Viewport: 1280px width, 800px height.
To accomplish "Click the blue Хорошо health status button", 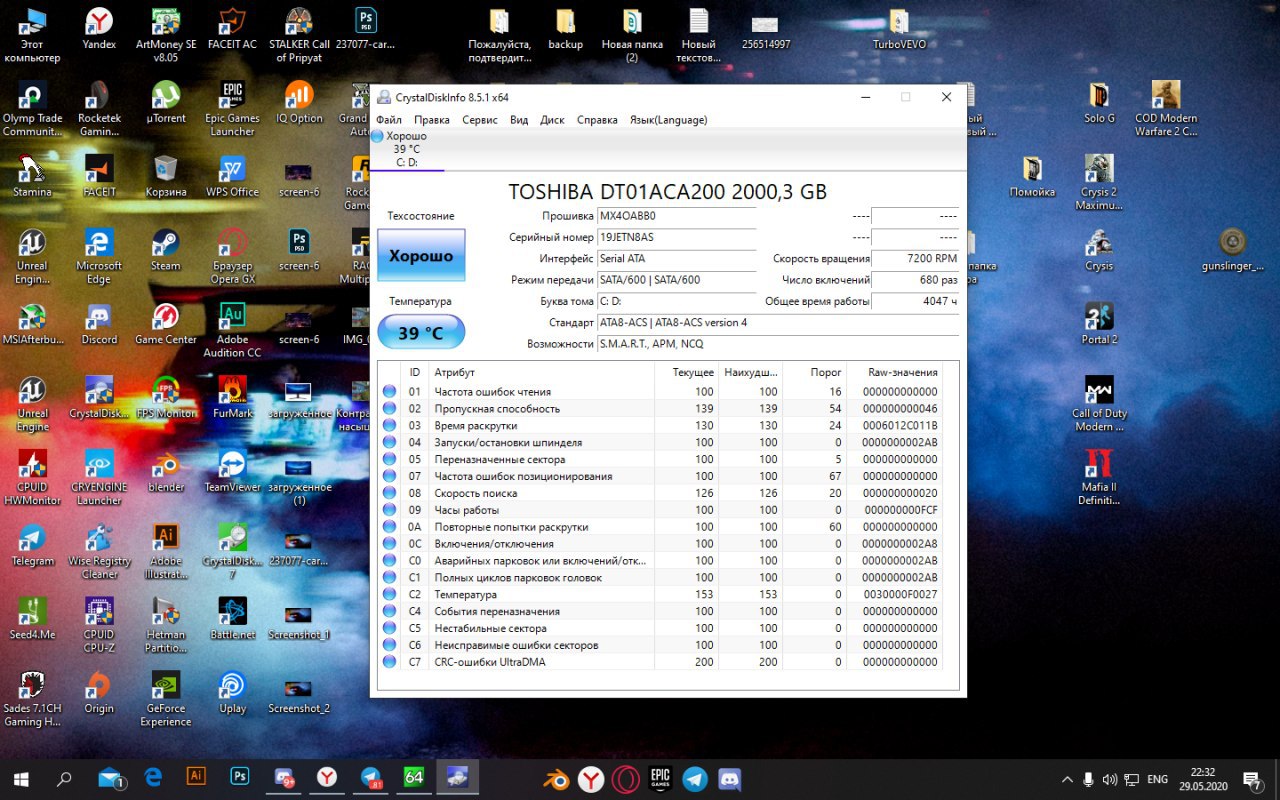I will tap(421, 256).
